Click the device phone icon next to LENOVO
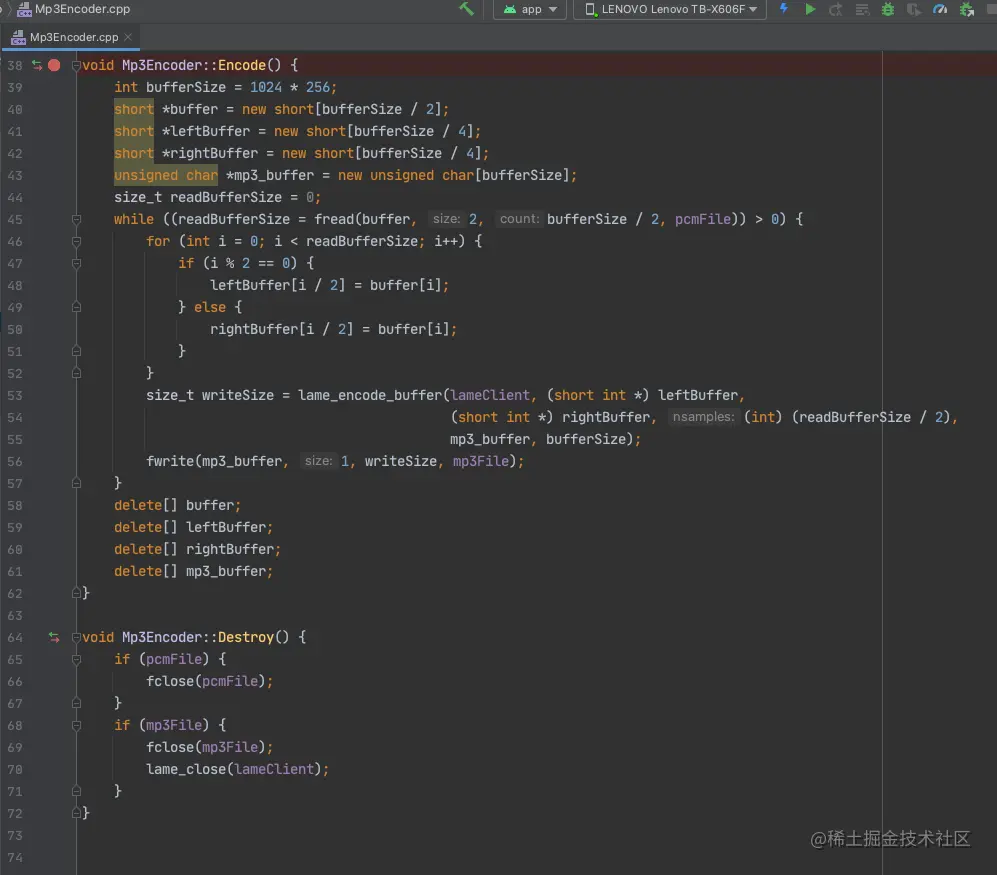 click(x=591, y=10)
